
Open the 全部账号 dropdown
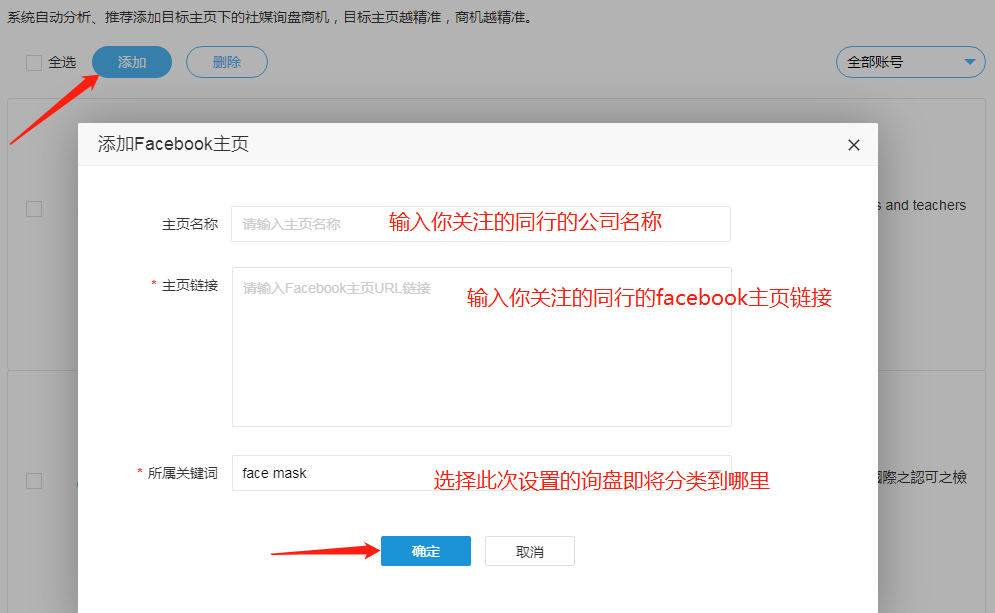click(910, 62)
